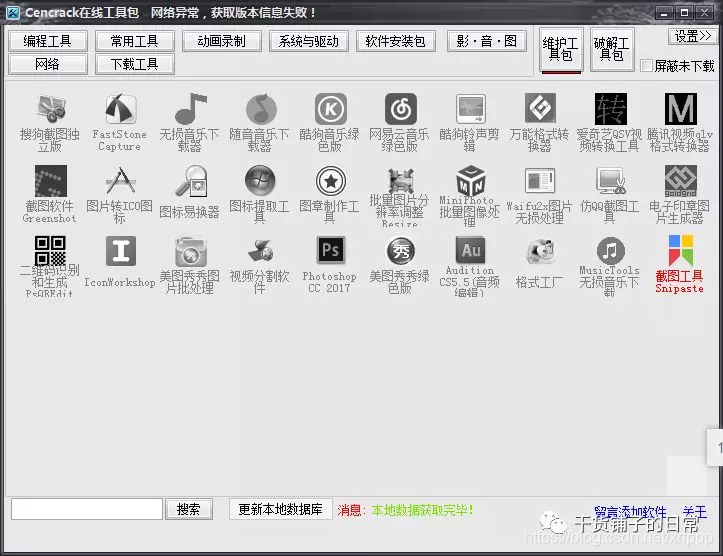Open 爱奇艺QSV视频转换工具 icon
The height and width of the screenshot is (556, 723).
click(610, 109)
